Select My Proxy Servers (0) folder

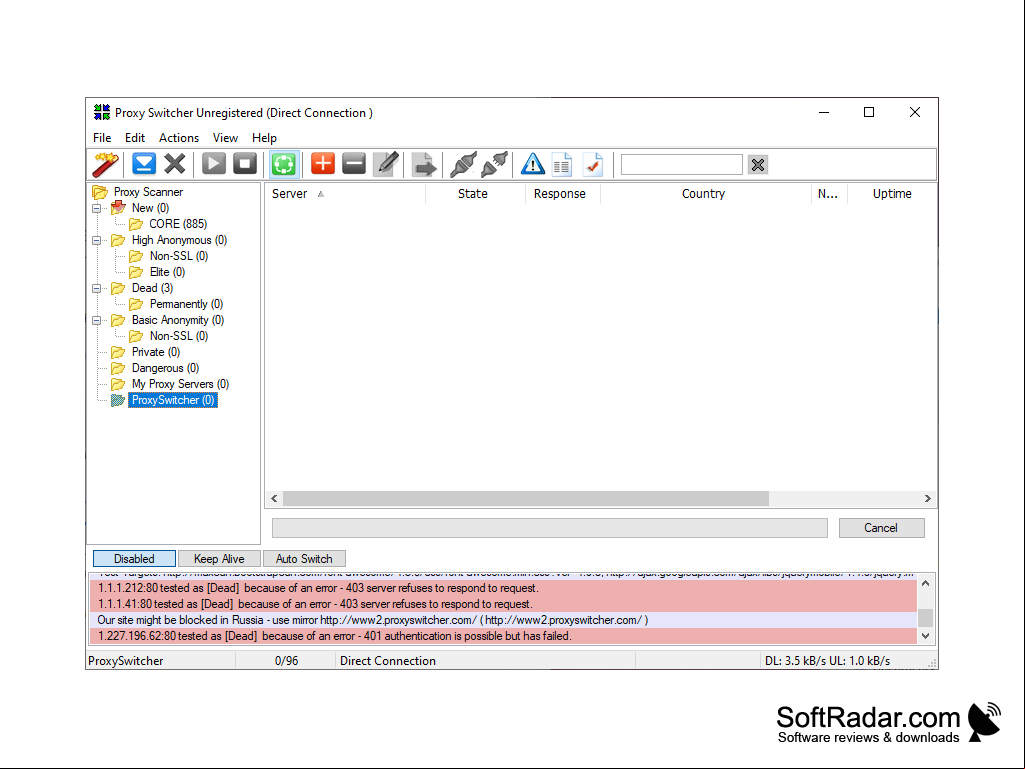point(180,384)
